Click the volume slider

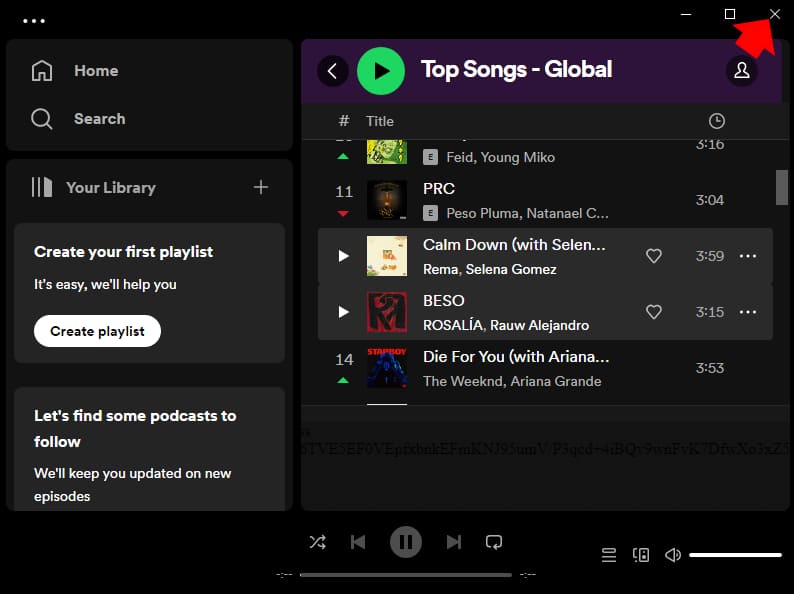735,555
